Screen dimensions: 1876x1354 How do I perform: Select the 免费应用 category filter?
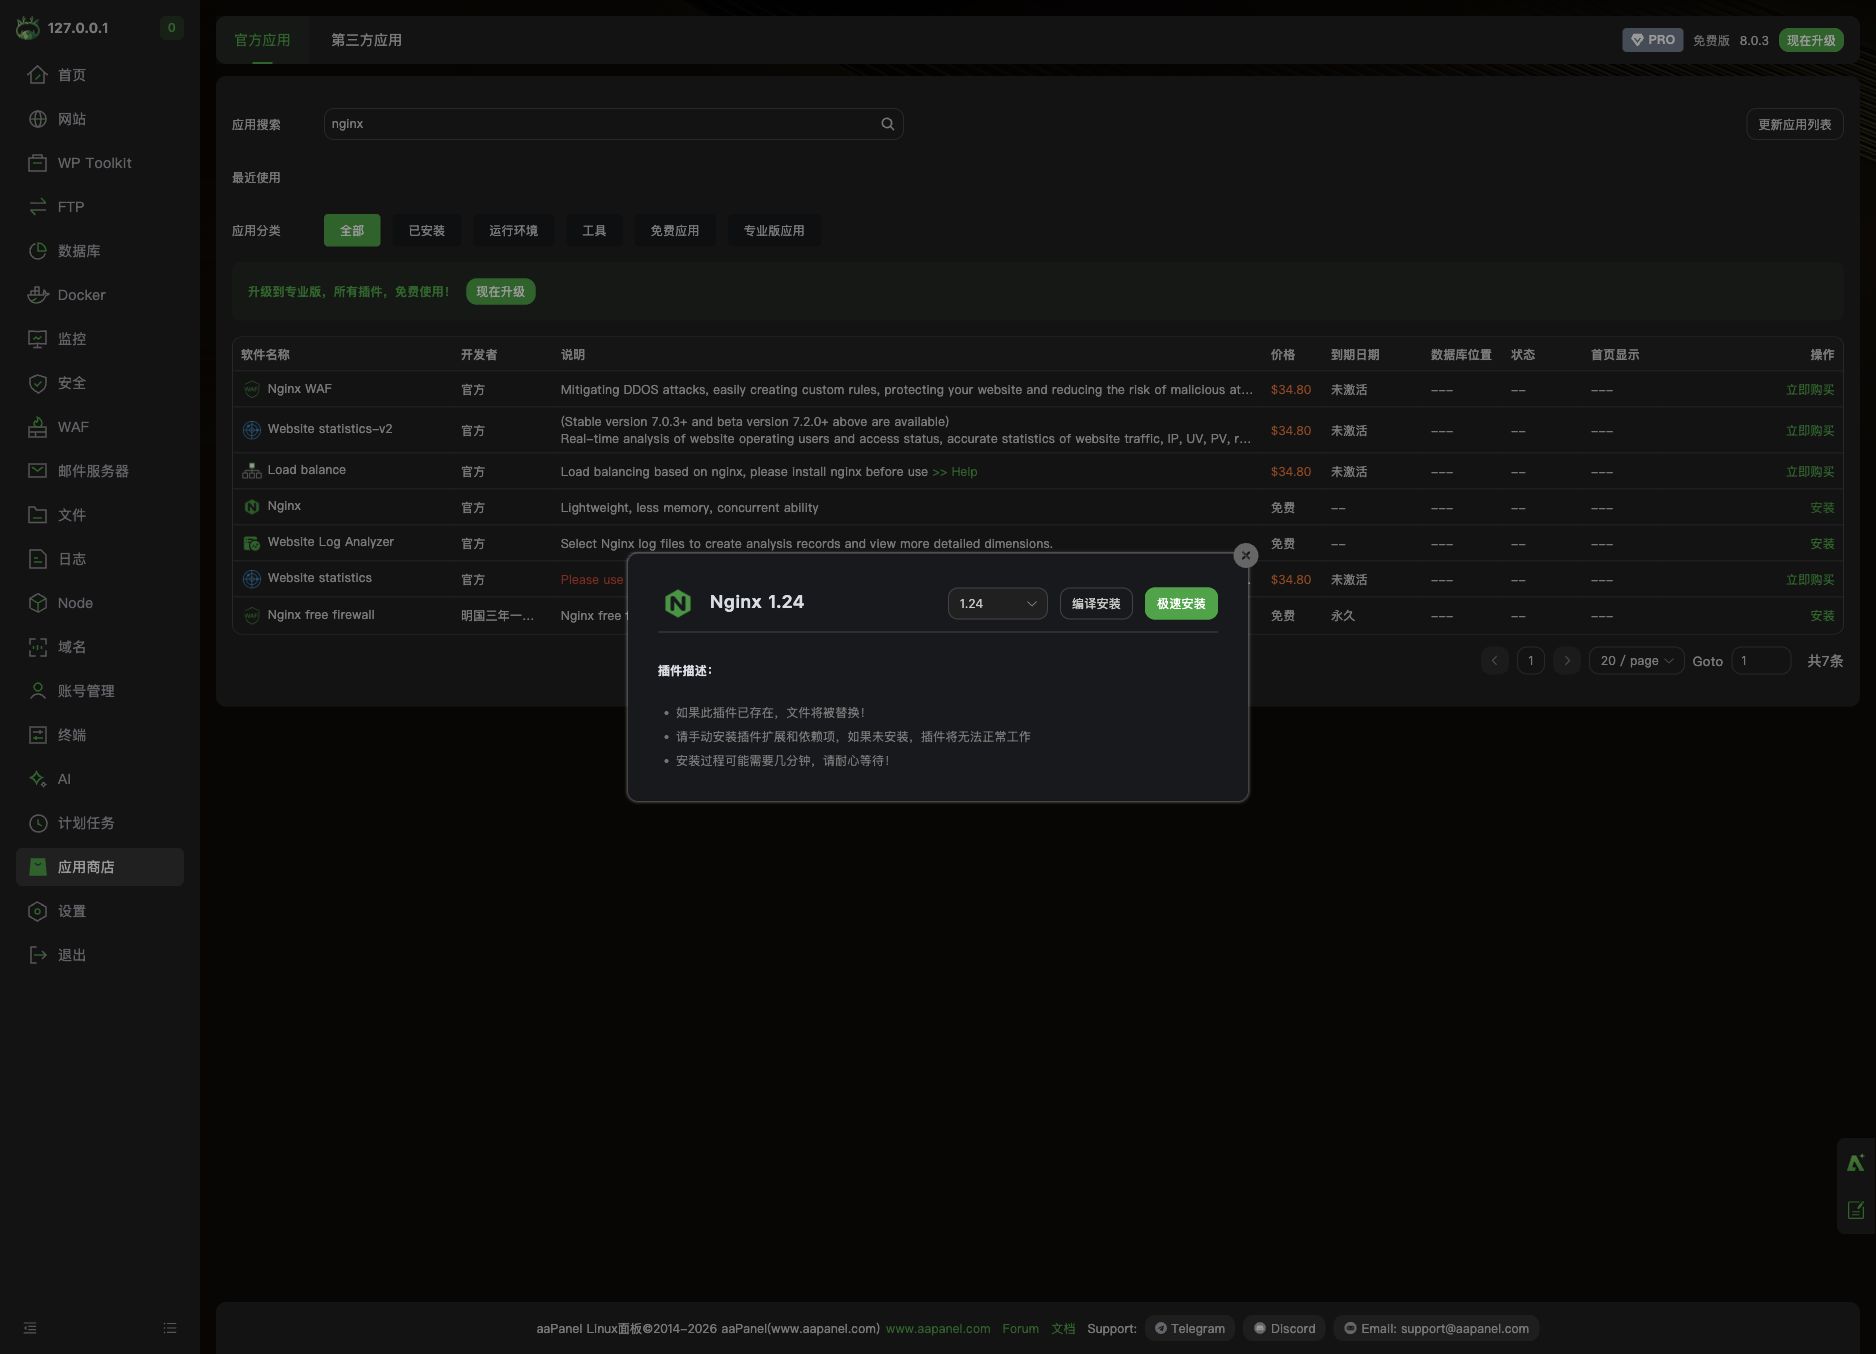click(x=675, y=230)
